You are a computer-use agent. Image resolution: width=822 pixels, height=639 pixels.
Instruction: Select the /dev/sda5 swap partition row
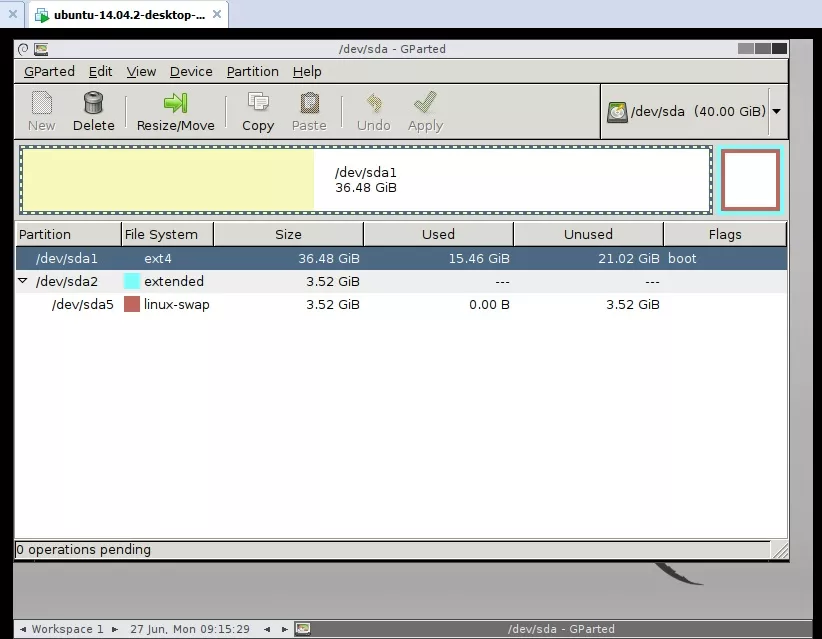coord(401,305)
